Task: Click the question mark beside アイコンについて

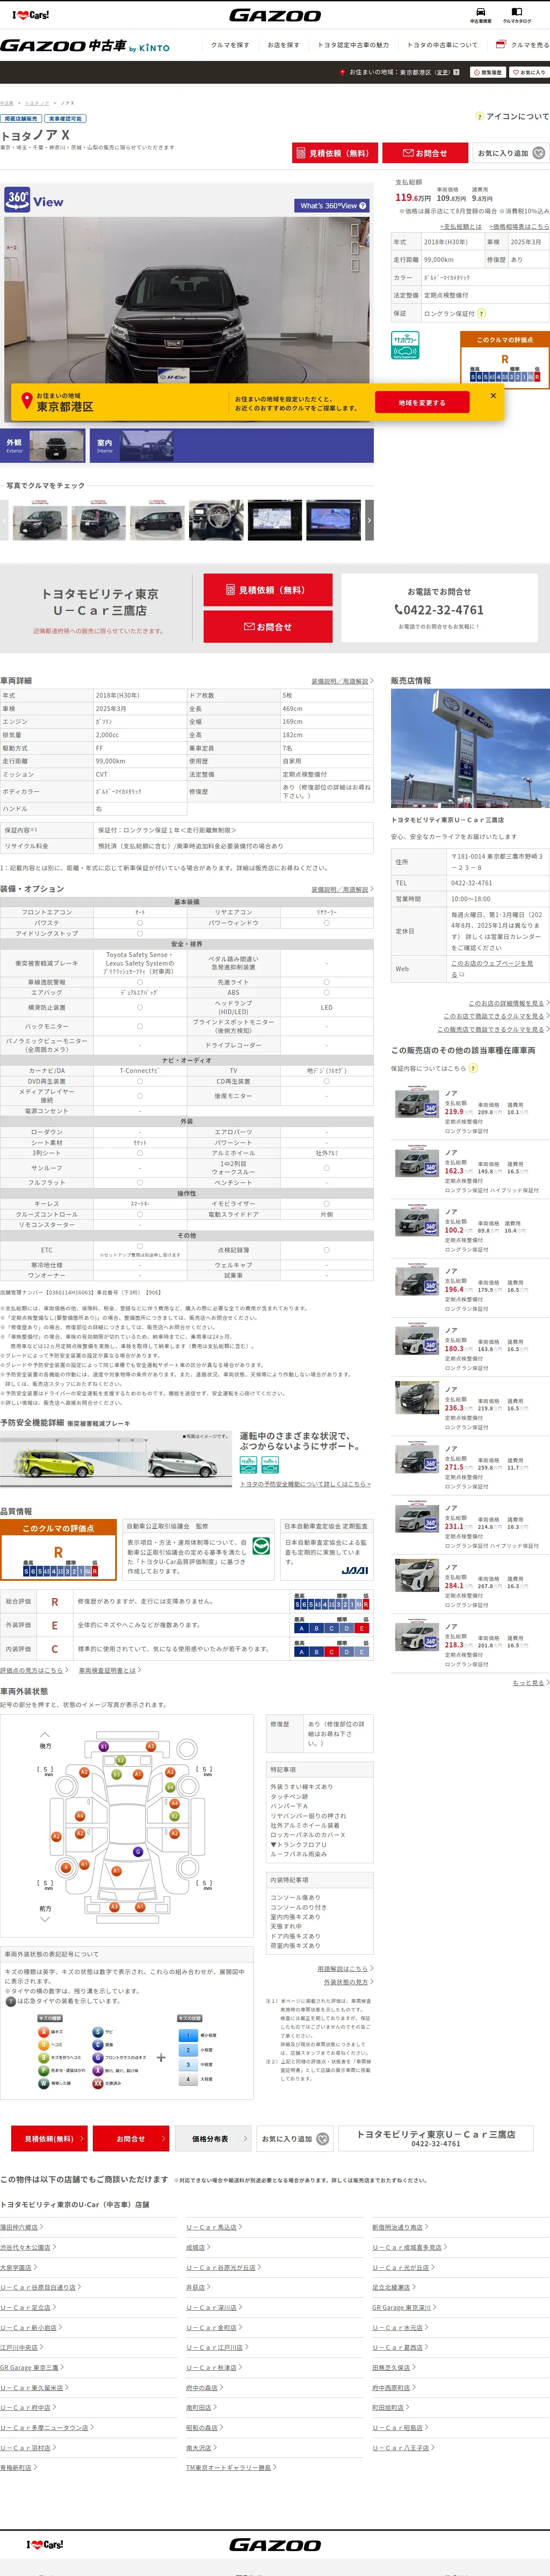Action: coord(480,117)
